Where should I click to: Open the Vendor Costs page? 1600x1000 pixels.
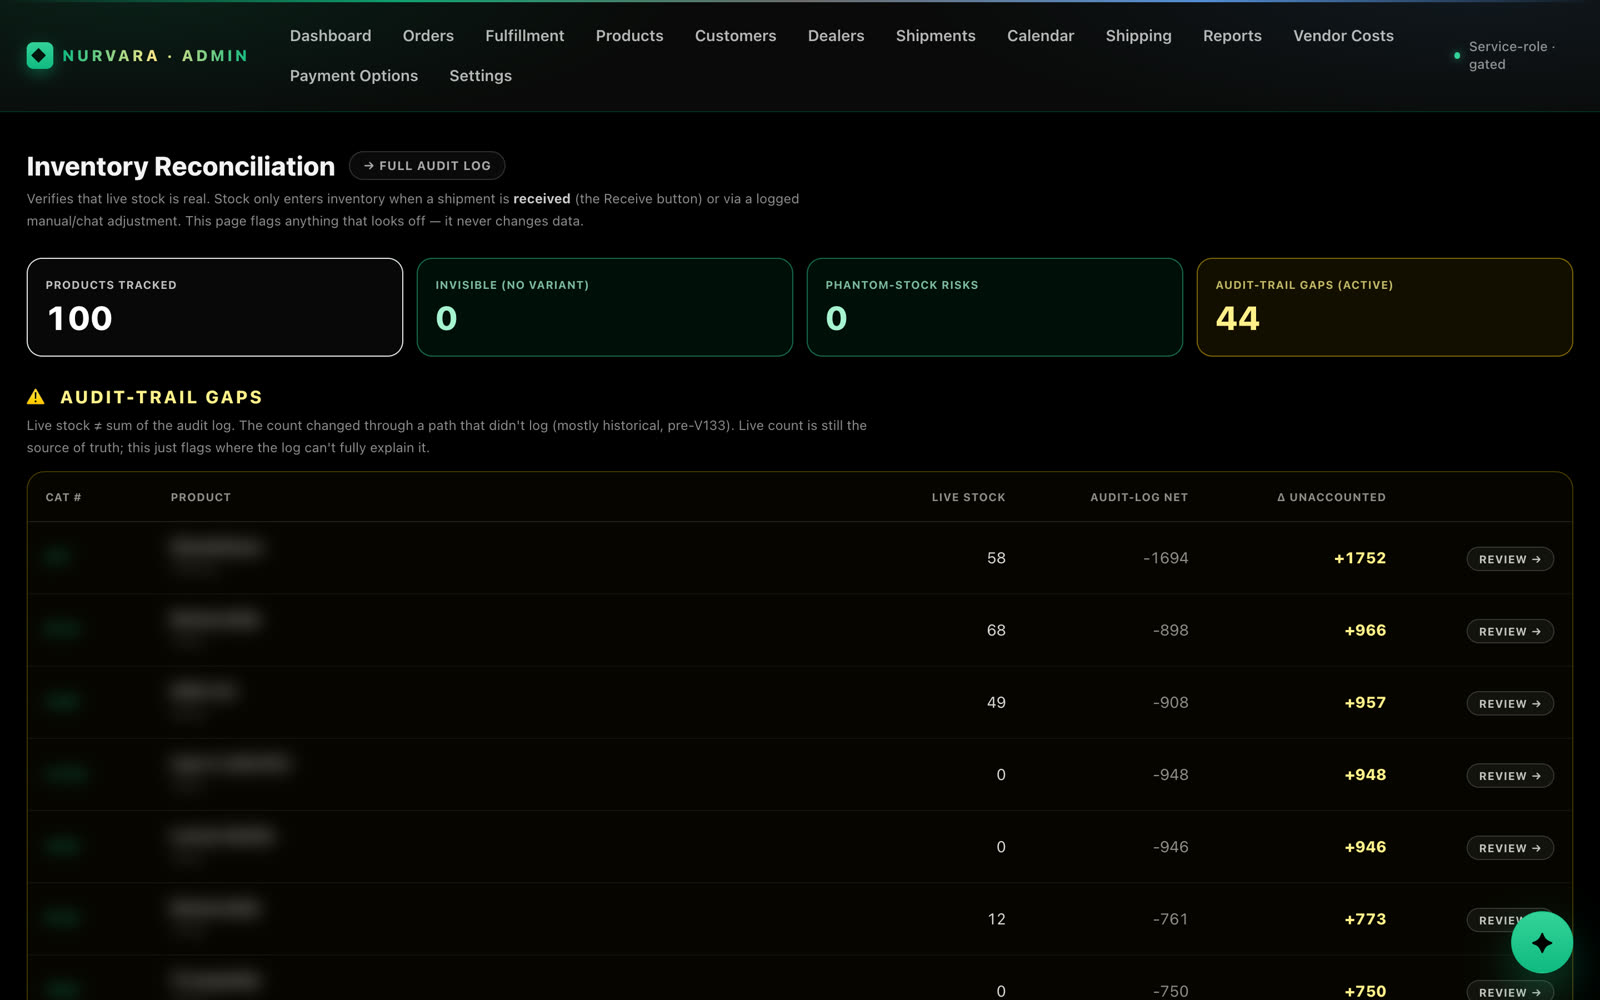coord(1343,36)
